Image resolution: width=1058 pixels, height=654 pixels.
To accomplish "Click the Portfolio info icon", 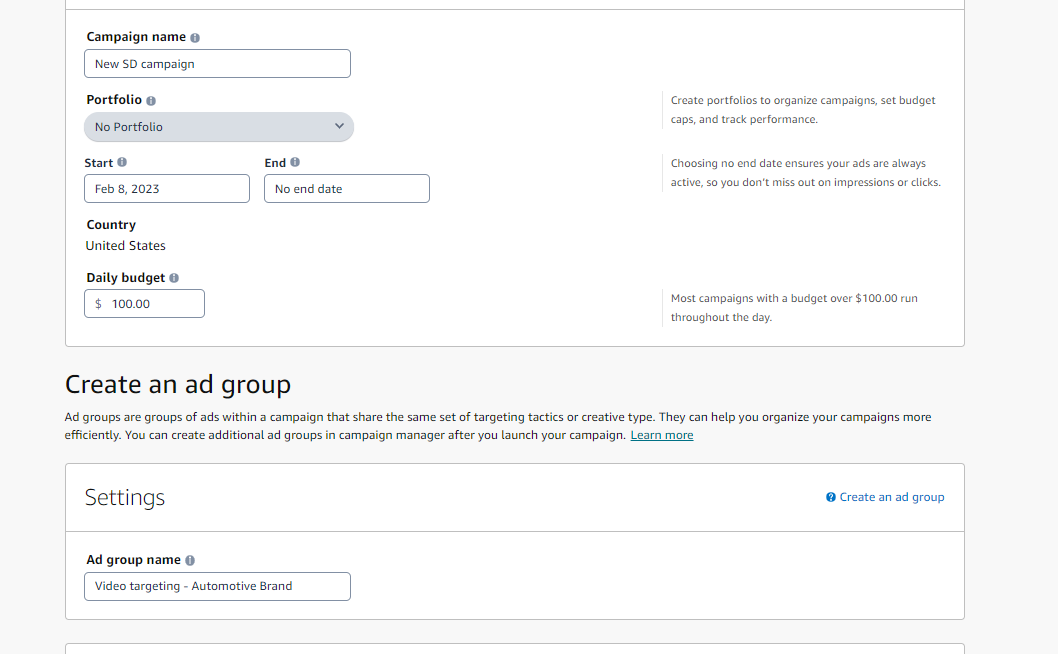I will 151,101.
